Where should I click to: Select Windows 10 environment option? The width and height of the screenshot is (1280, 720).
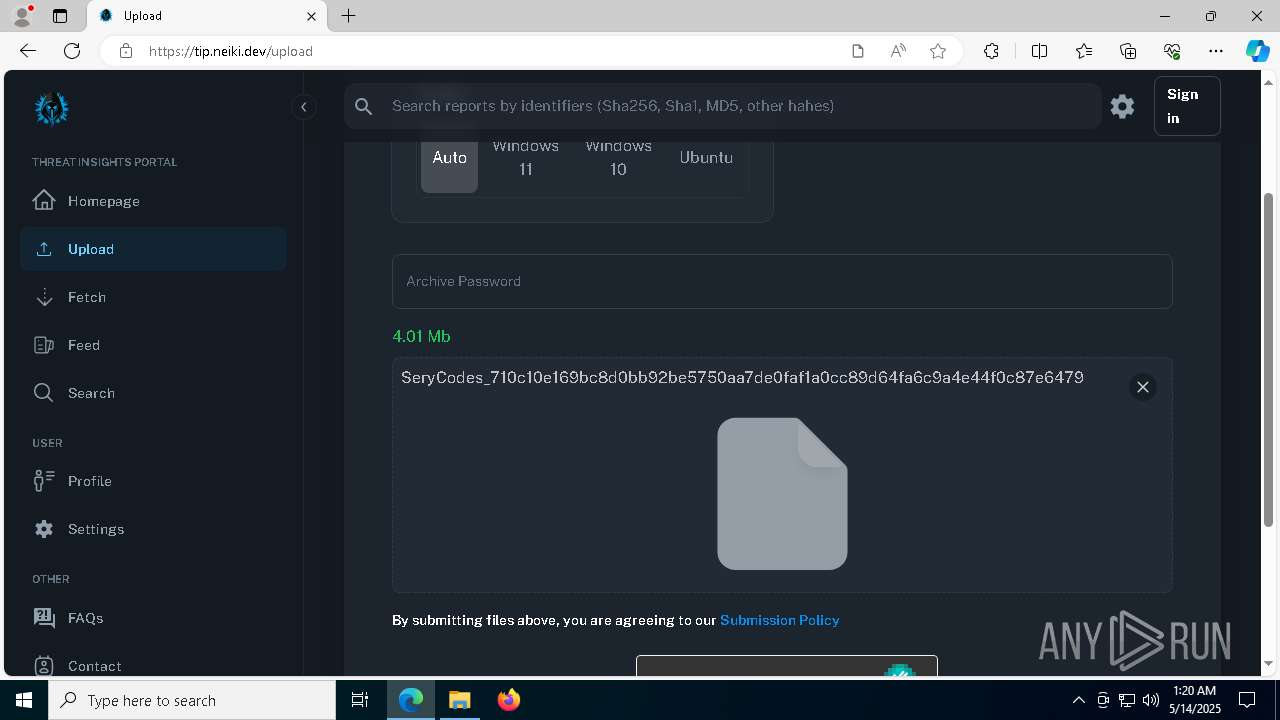click(618, 157)
